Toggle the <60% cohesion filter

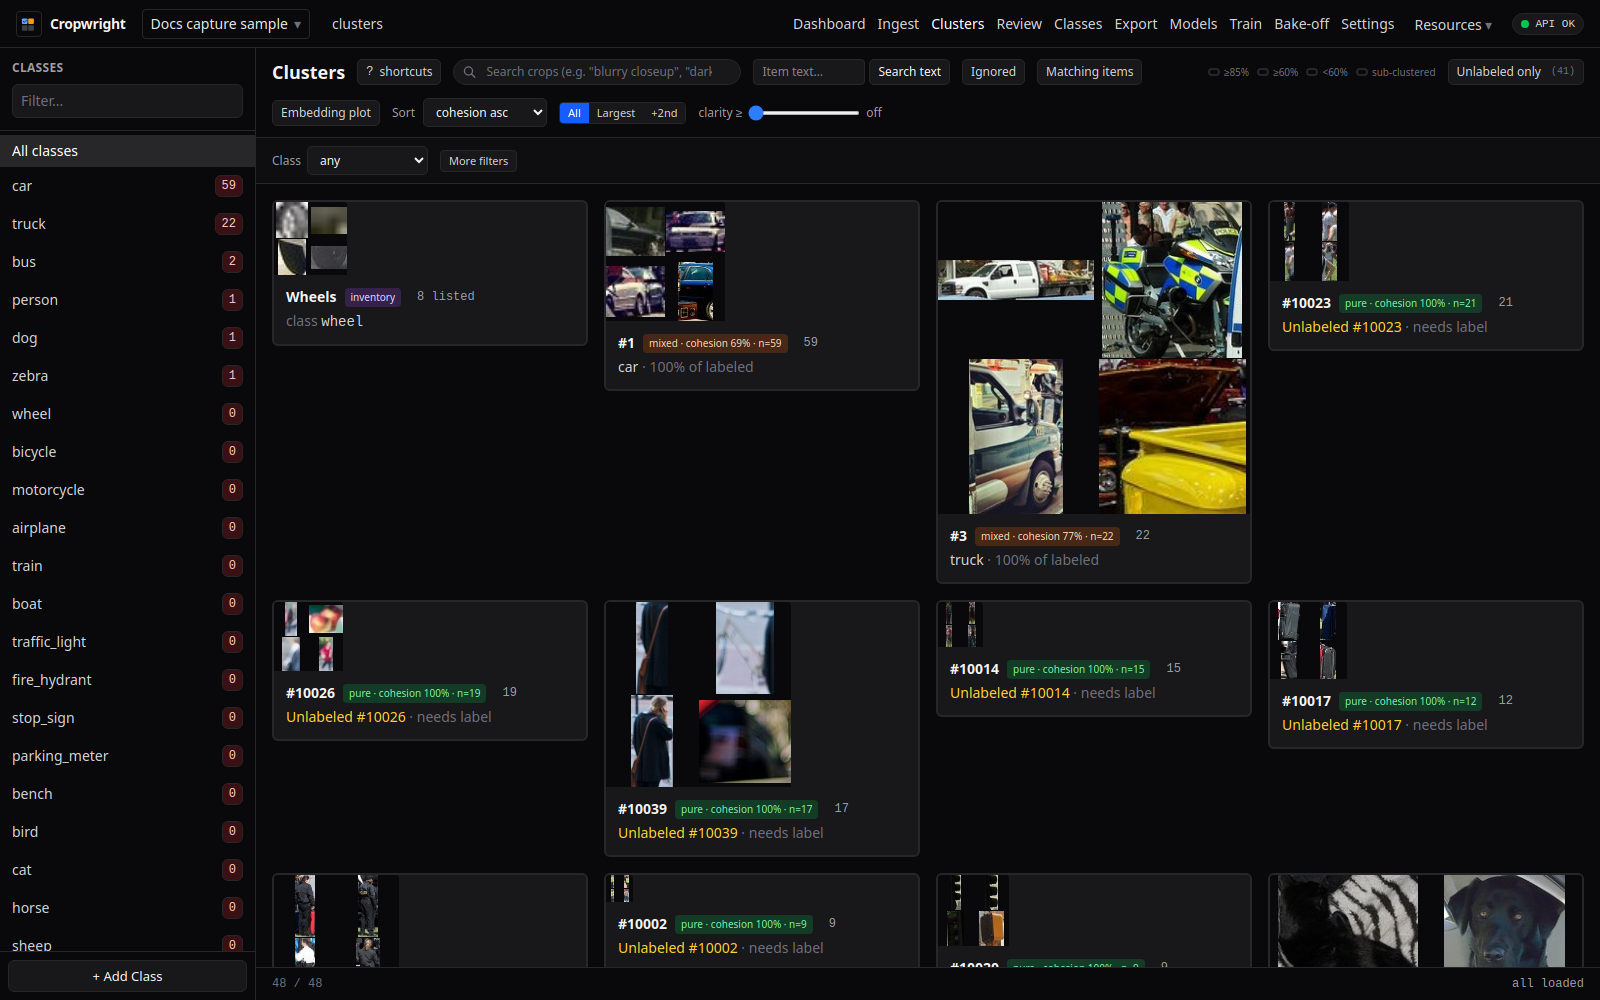point(1327,72)
